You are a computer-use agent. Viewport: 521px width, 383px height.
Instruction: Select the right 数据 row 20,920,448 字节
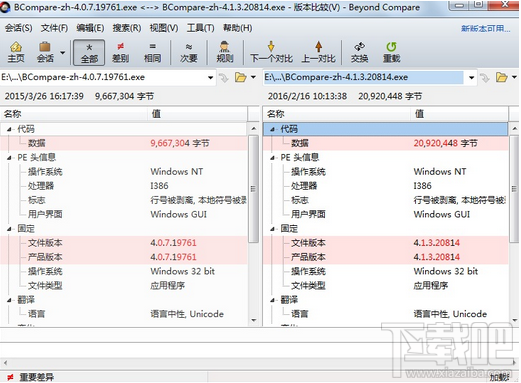pyautogui.click(x=386, y=143)
